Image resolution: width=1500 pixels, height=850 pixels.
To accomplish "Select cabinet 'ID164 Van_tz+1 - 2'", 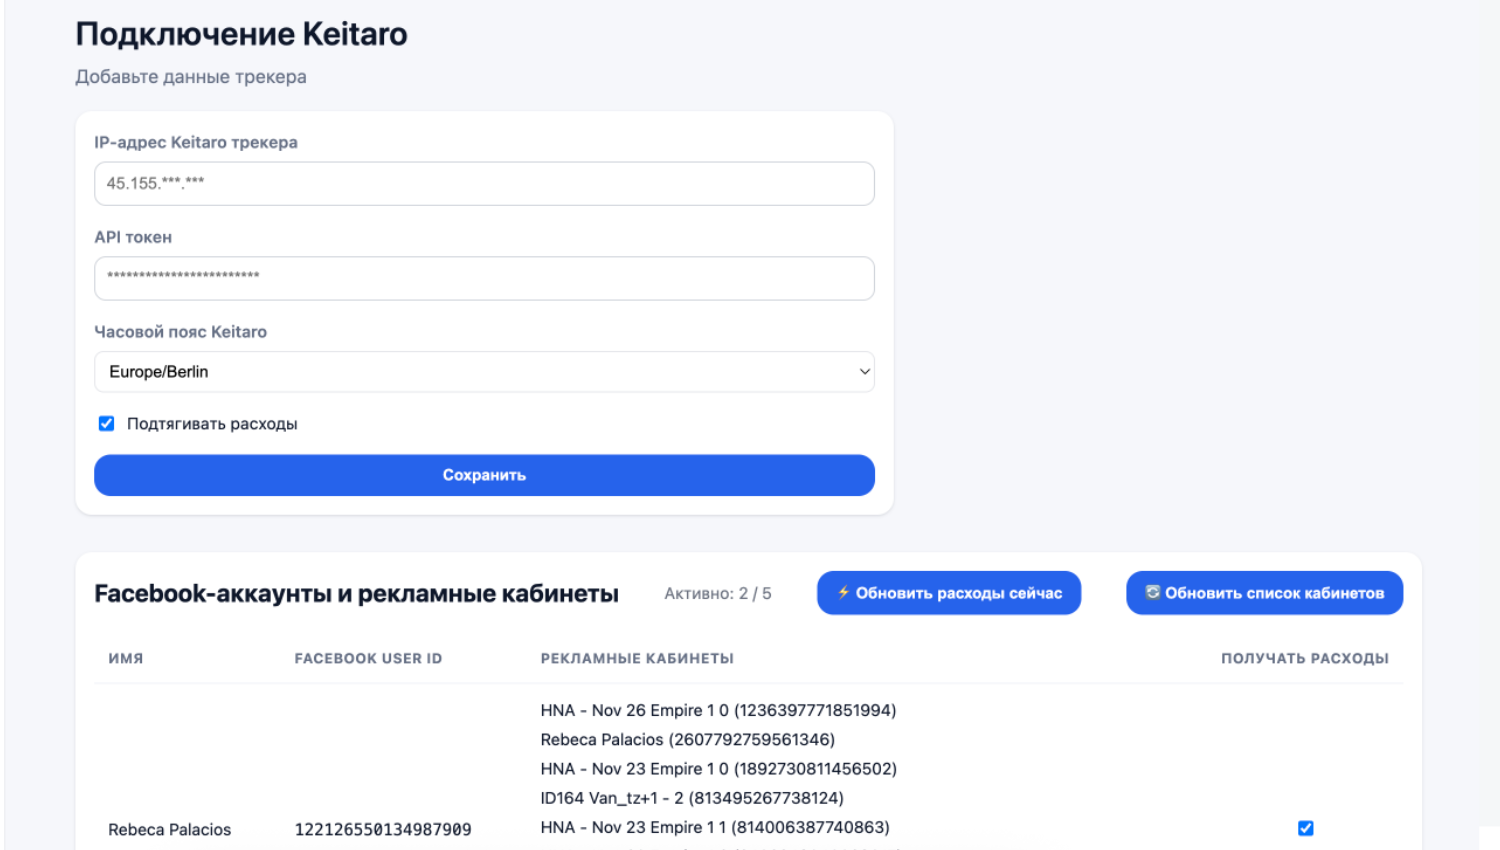I will tap(692, 798).
